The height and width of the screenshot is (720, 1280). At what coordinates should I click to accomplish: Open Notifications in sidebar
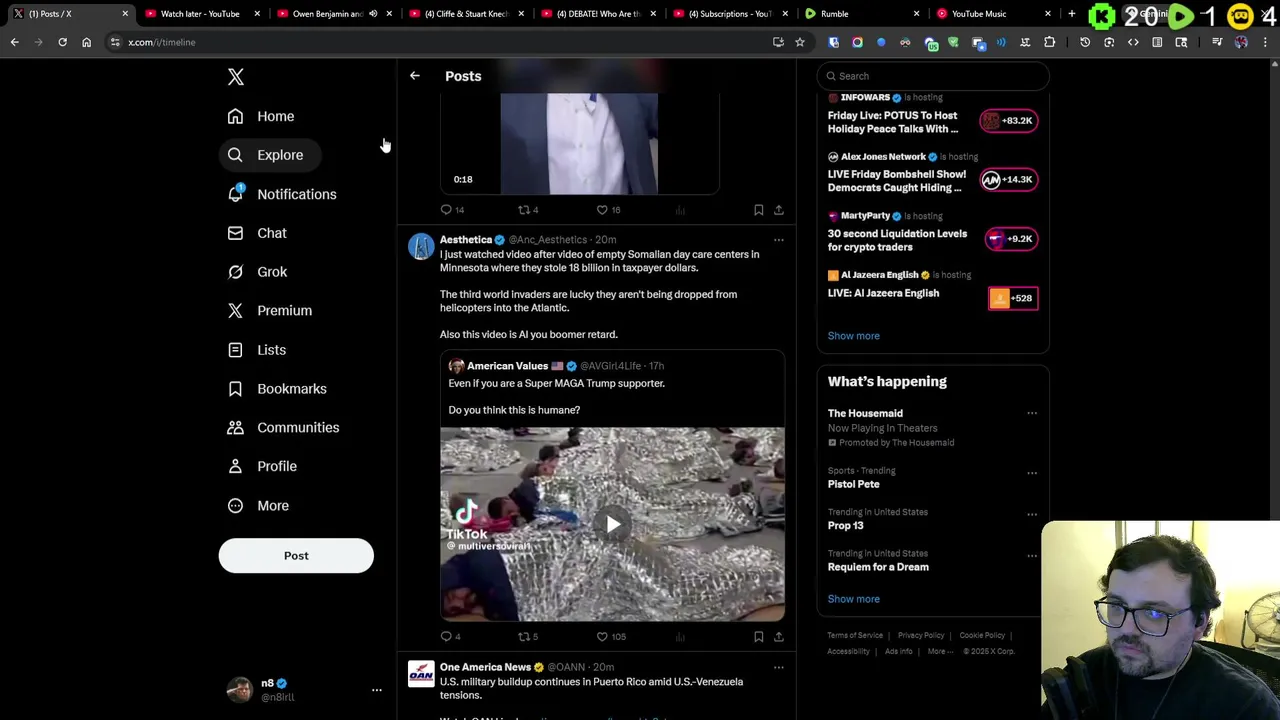pos(281,194)
